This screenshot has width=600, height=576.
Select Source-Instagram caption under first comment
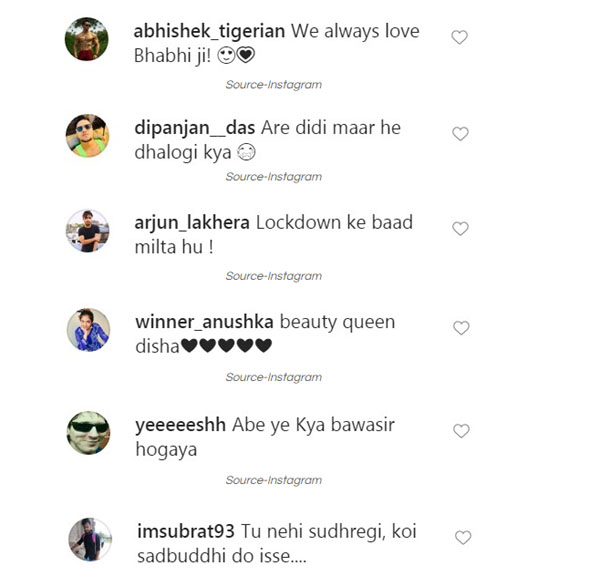click(x=274, y=85)
